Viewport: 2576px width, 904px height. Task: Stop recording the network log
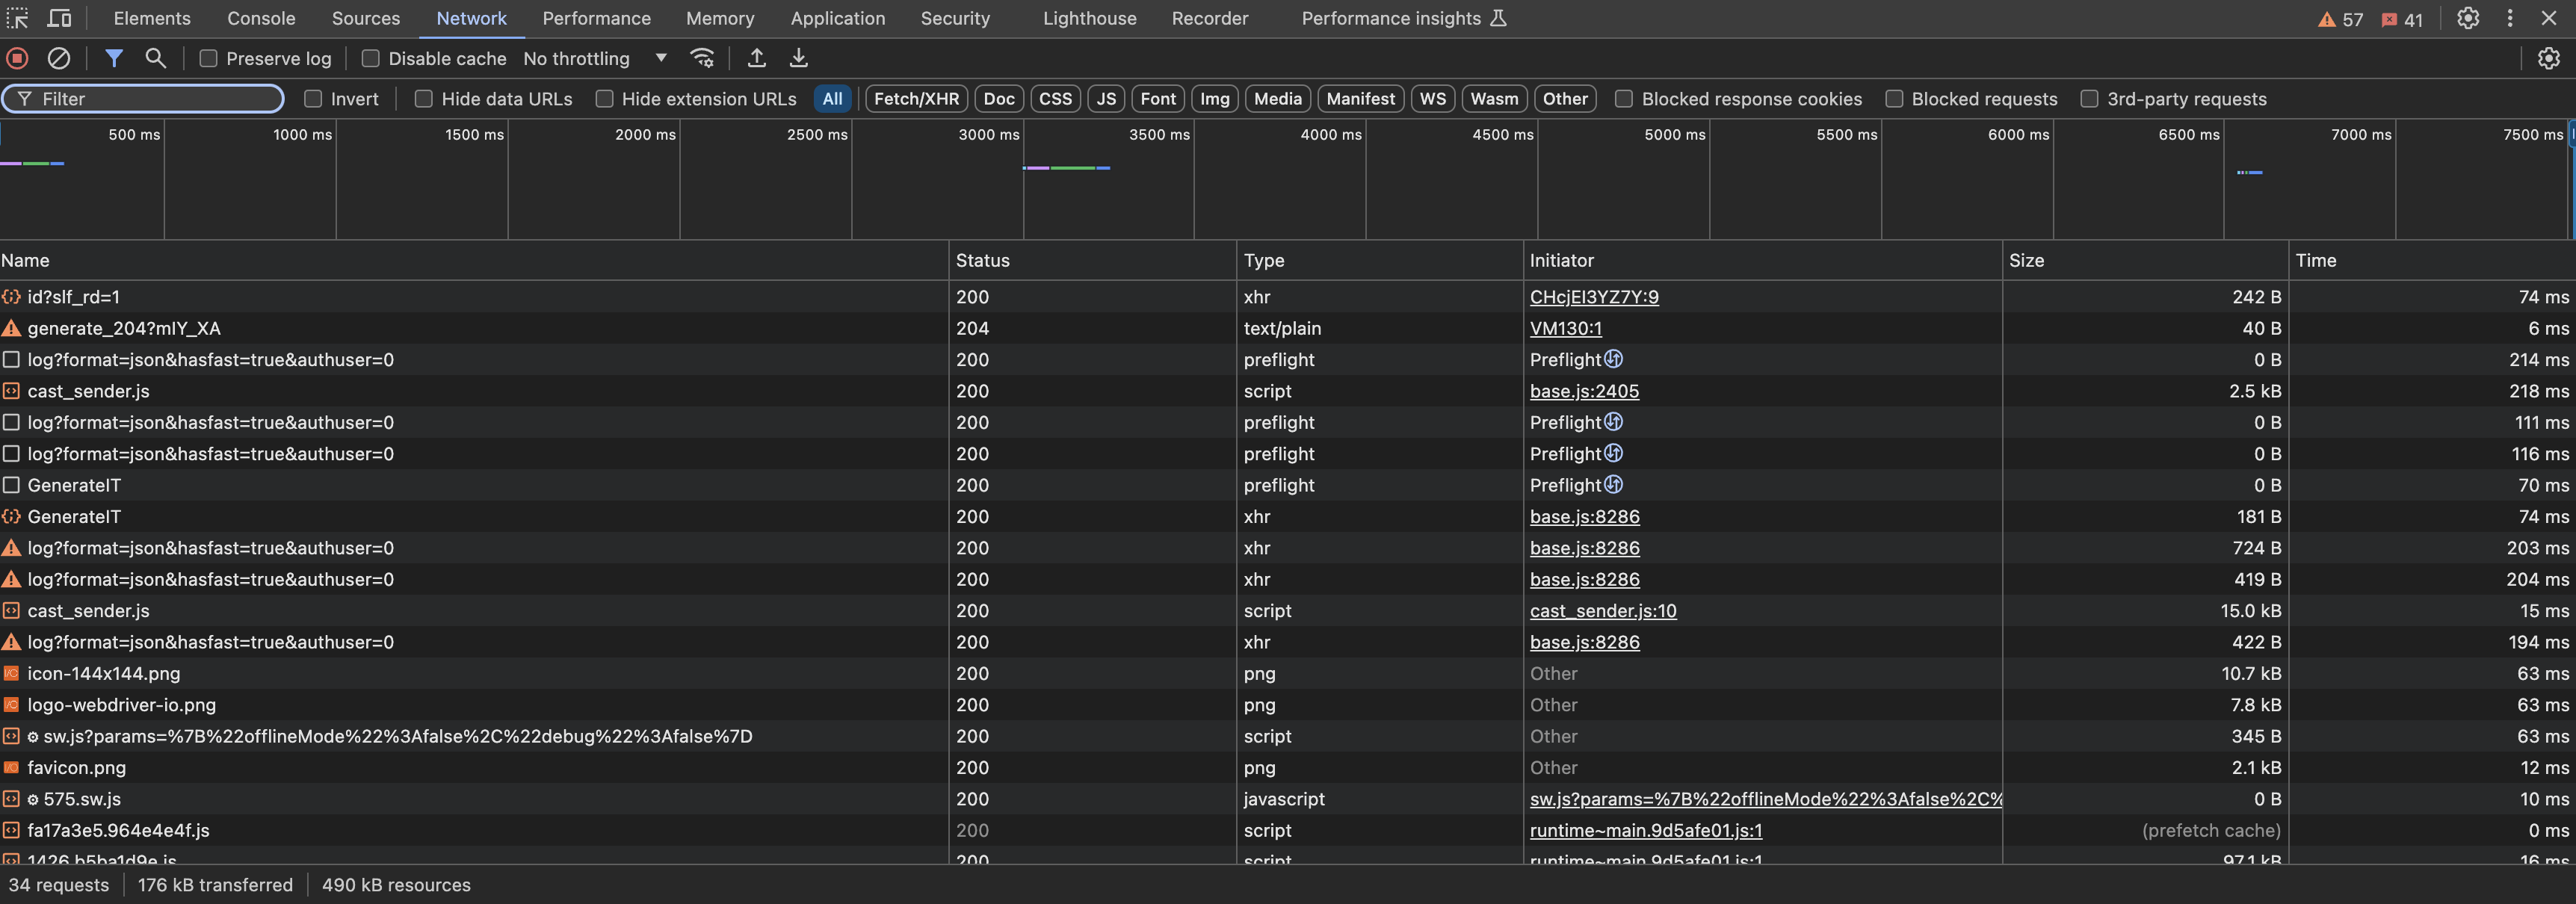click(17, 58)
